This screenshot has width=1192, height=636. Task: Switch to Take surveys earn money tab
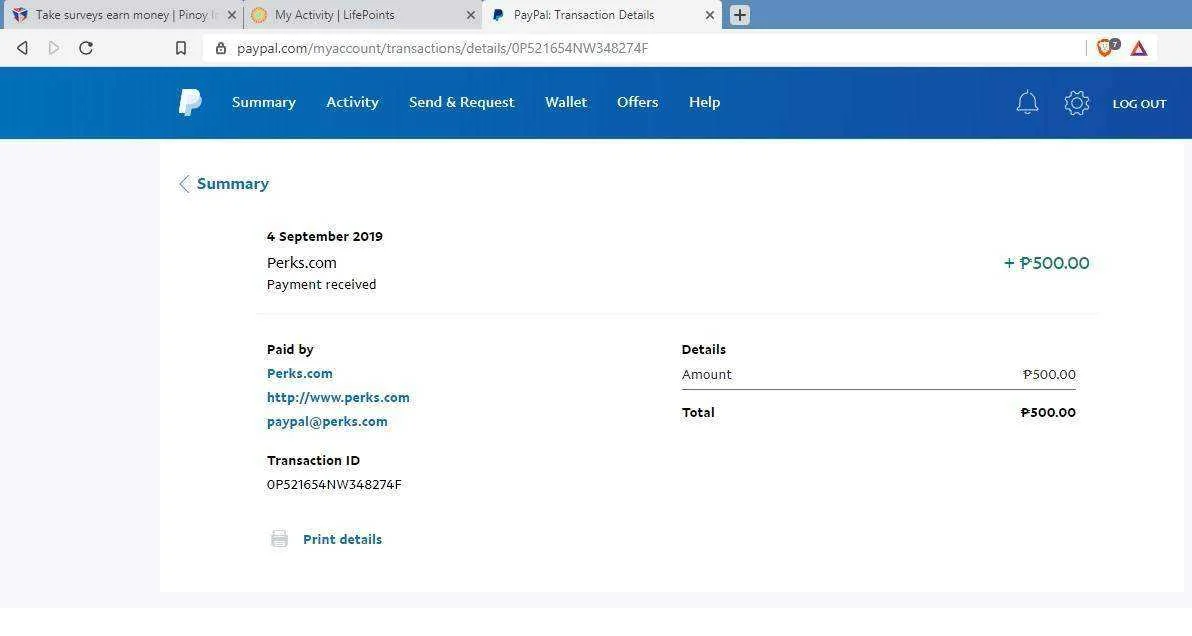[x=122, y=14]
